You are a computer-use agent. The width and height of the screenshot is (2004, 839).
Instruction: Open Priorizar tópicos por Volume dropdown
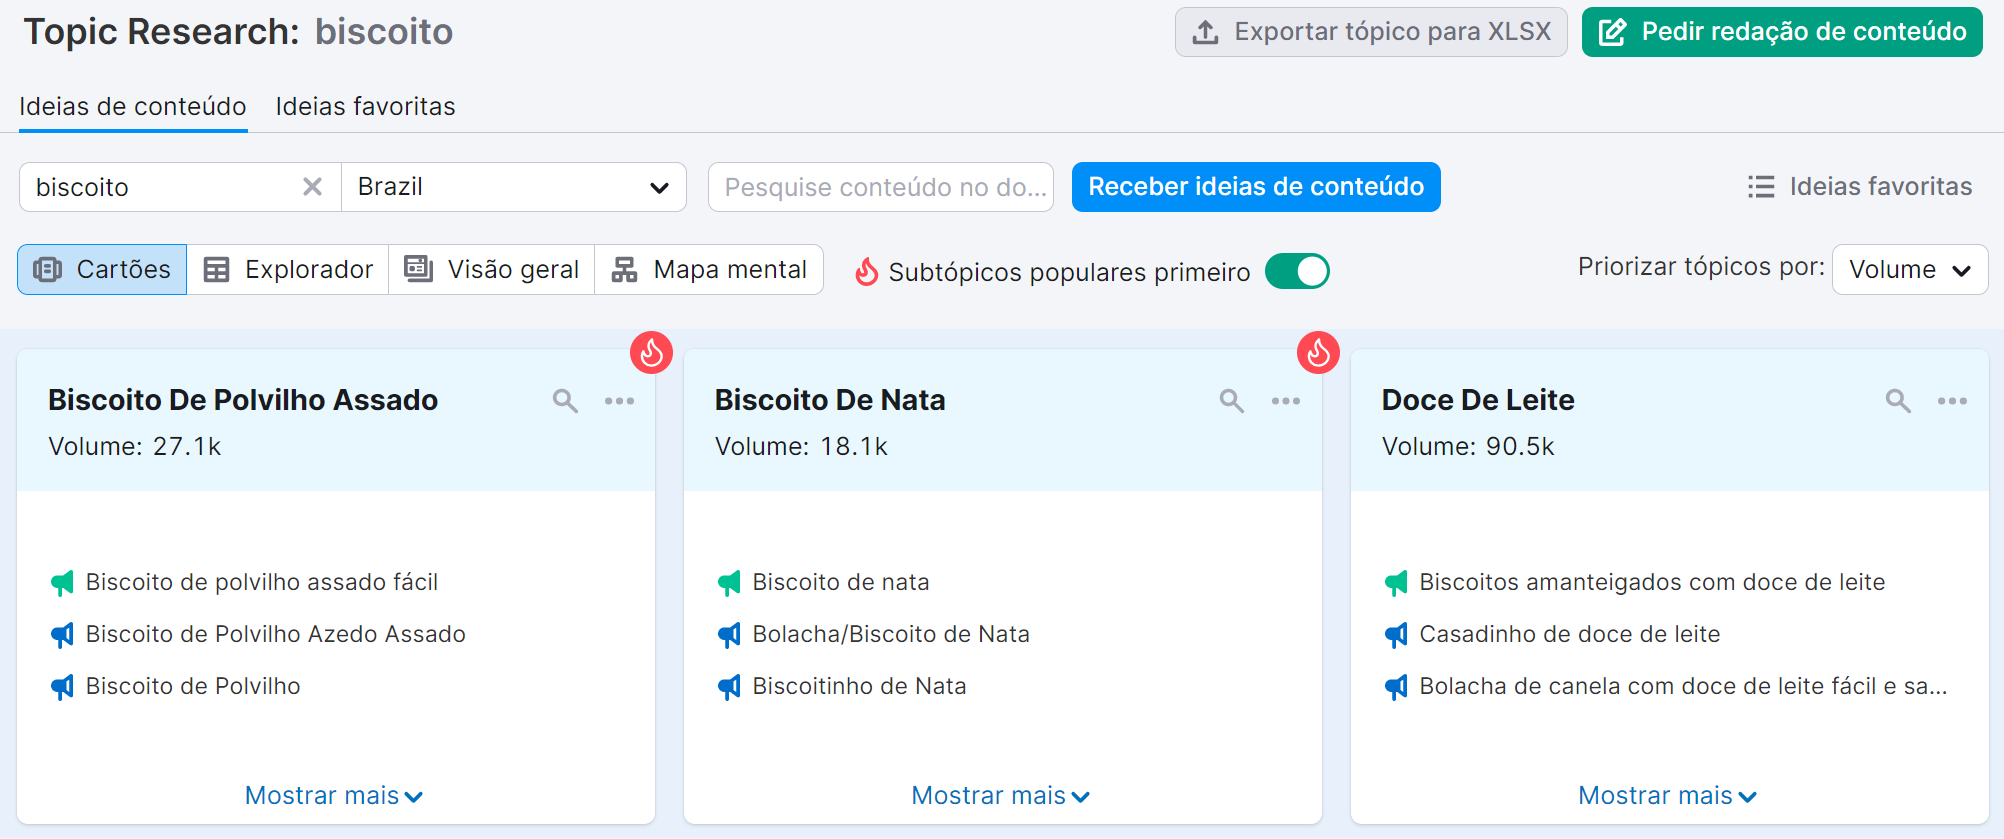tap(1908, 270)
